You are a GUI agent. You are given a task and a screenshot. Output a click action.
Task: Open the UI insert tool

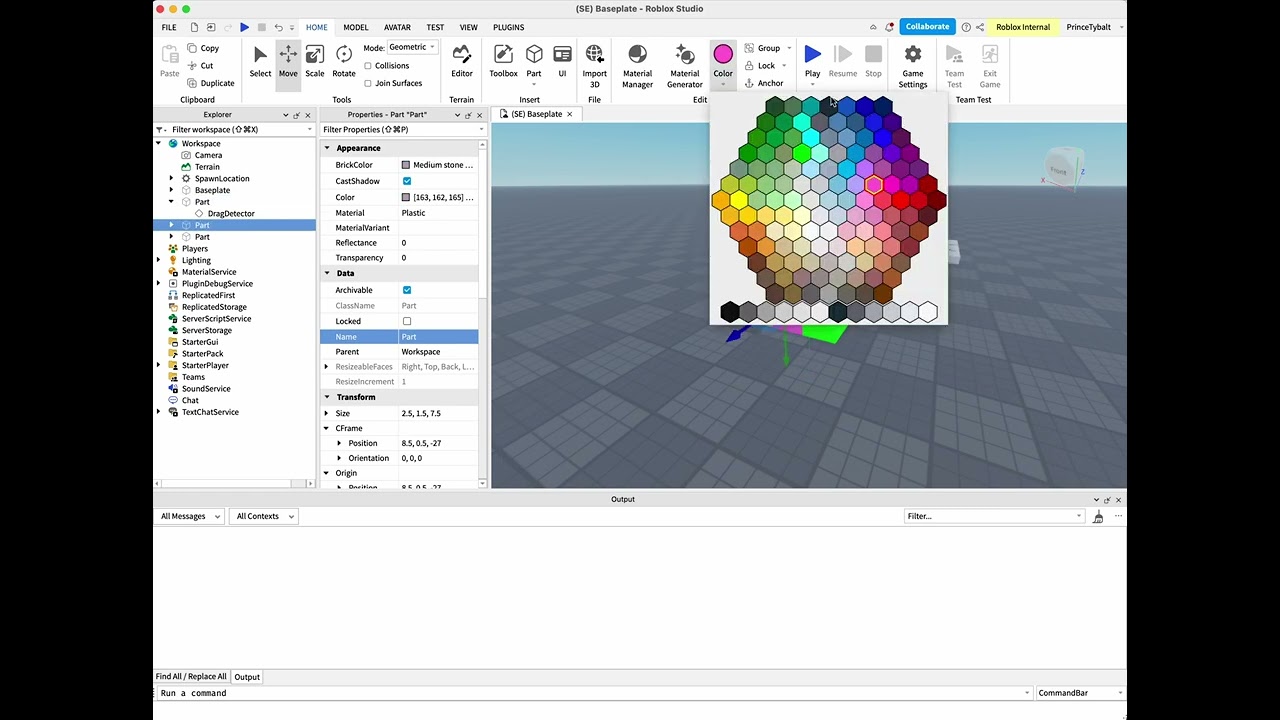[x=562, y=62]
